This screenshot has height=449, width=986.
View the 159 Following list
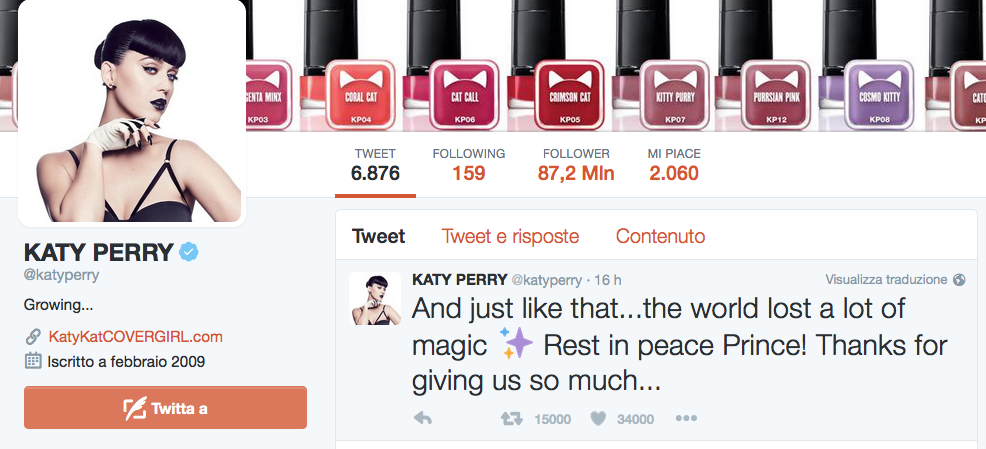tap(468, 165)
